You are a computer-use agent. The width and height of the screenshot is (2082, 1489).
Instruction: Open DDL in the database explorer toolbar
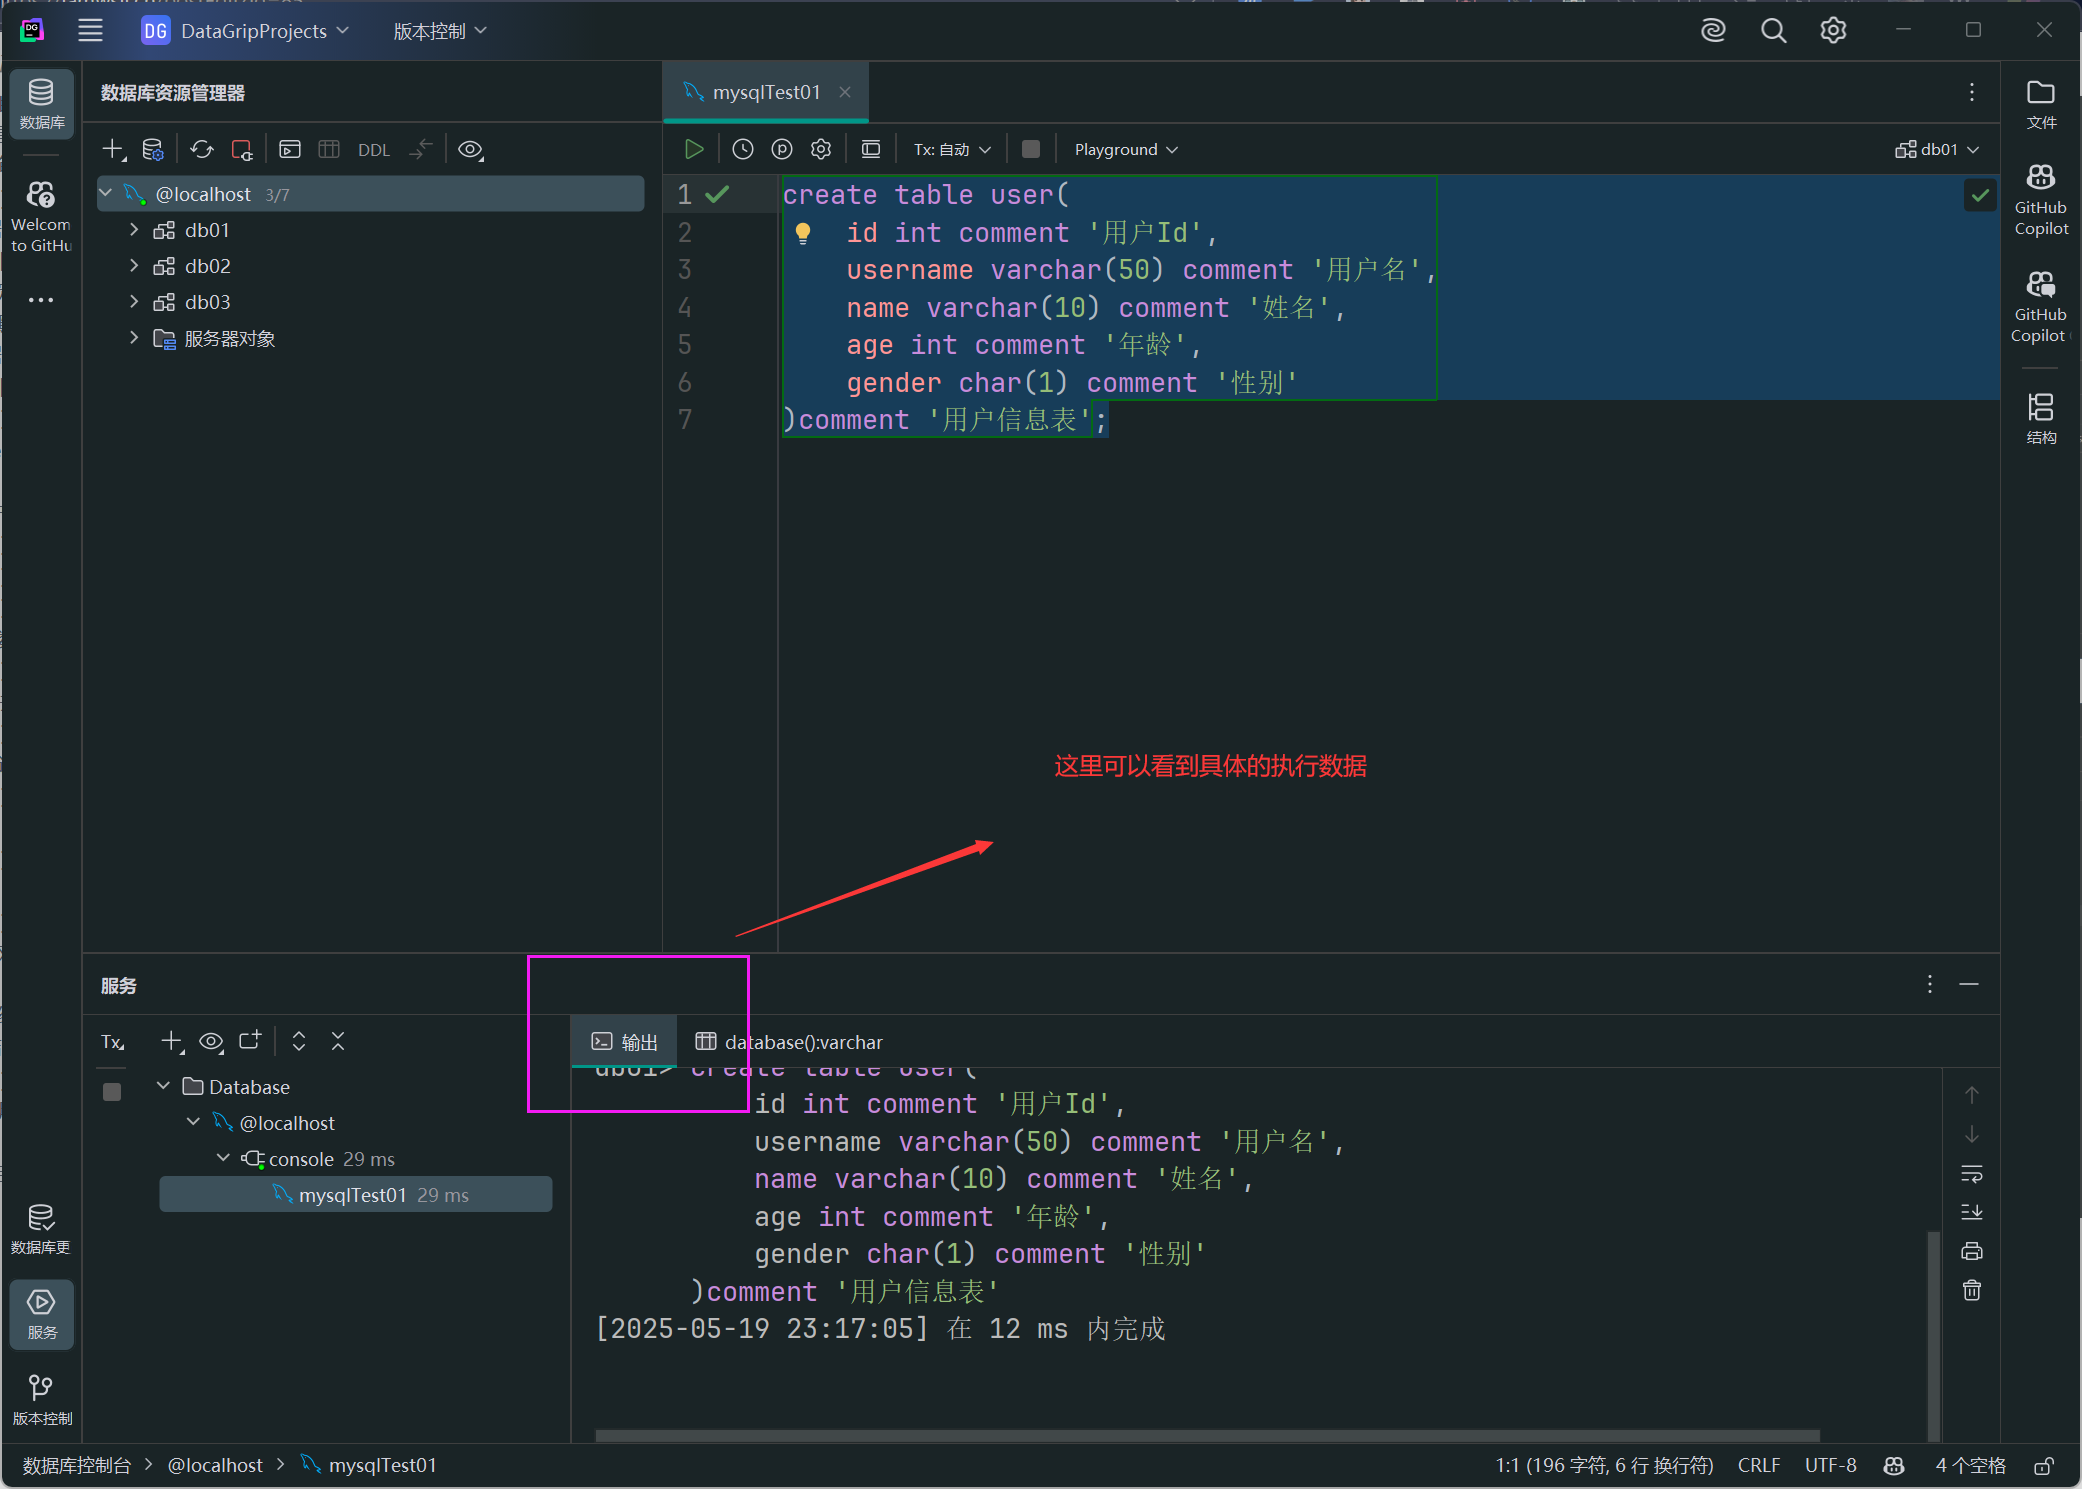373,150
